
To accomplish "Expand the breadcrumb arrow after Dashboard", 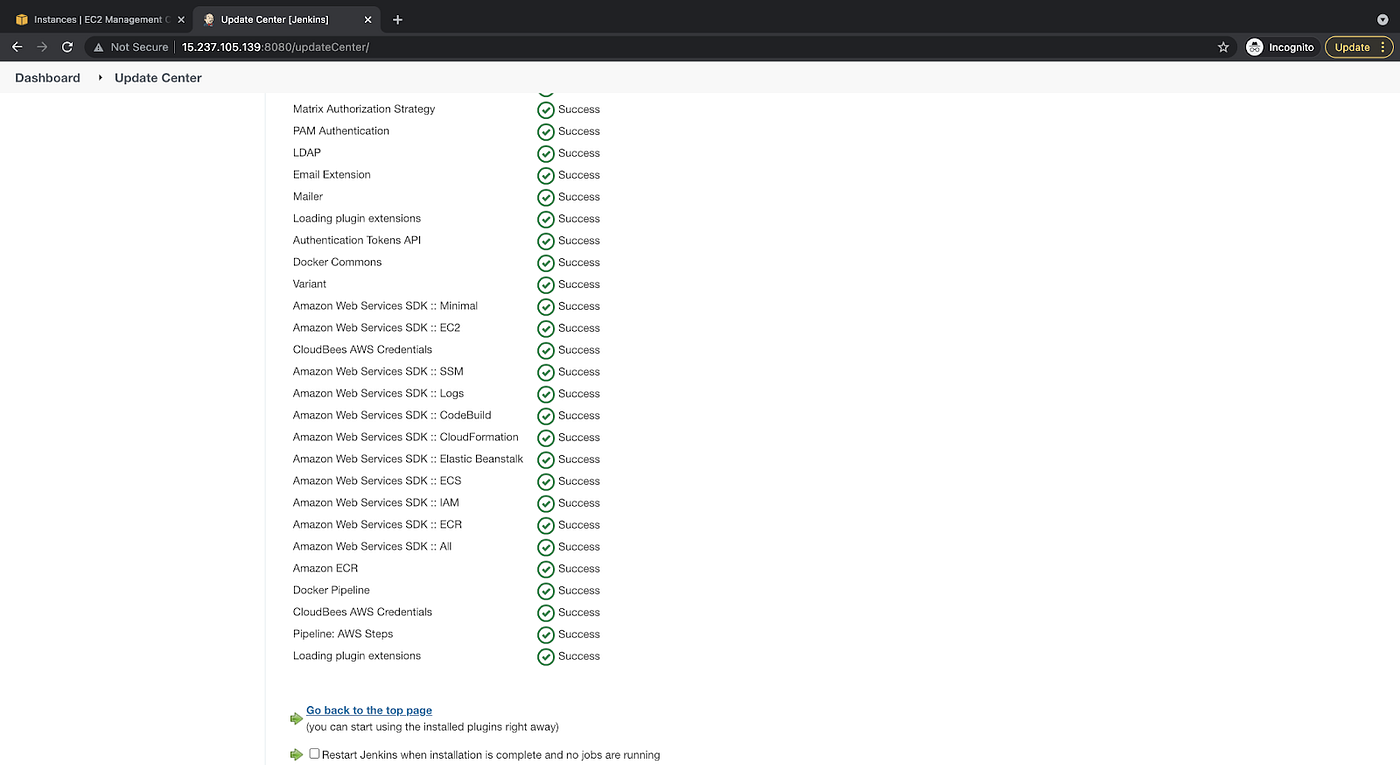I will (100, 78).
